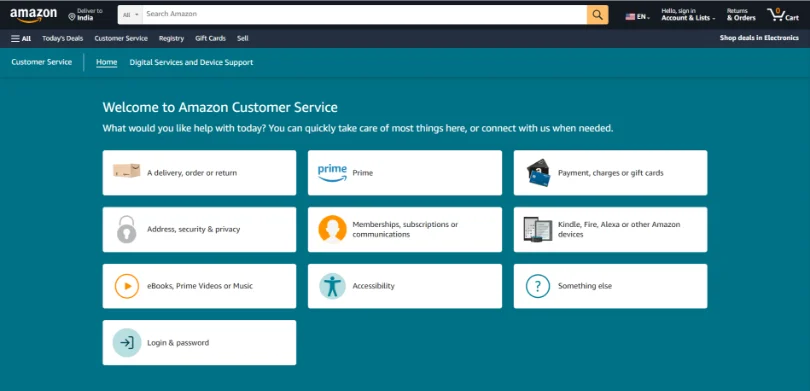810x391 pixels.
Task: Click the Prime logo icon
Action: (x=332, y=173)
